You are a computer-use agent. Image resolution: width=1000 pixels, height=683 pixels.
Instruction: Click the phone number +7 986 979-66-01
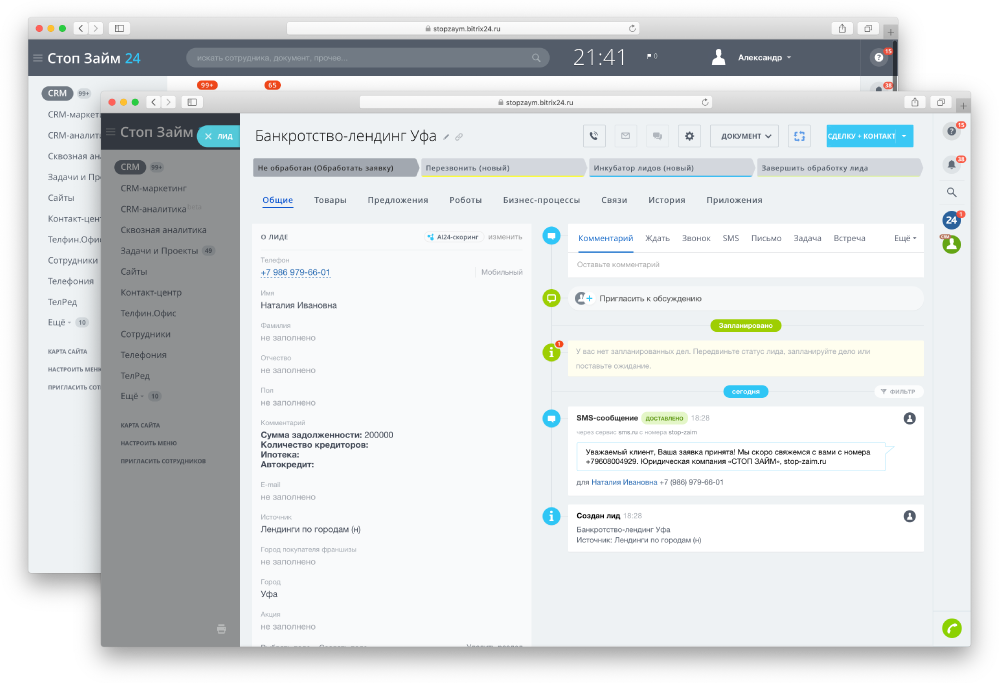(x=295, y=272)
